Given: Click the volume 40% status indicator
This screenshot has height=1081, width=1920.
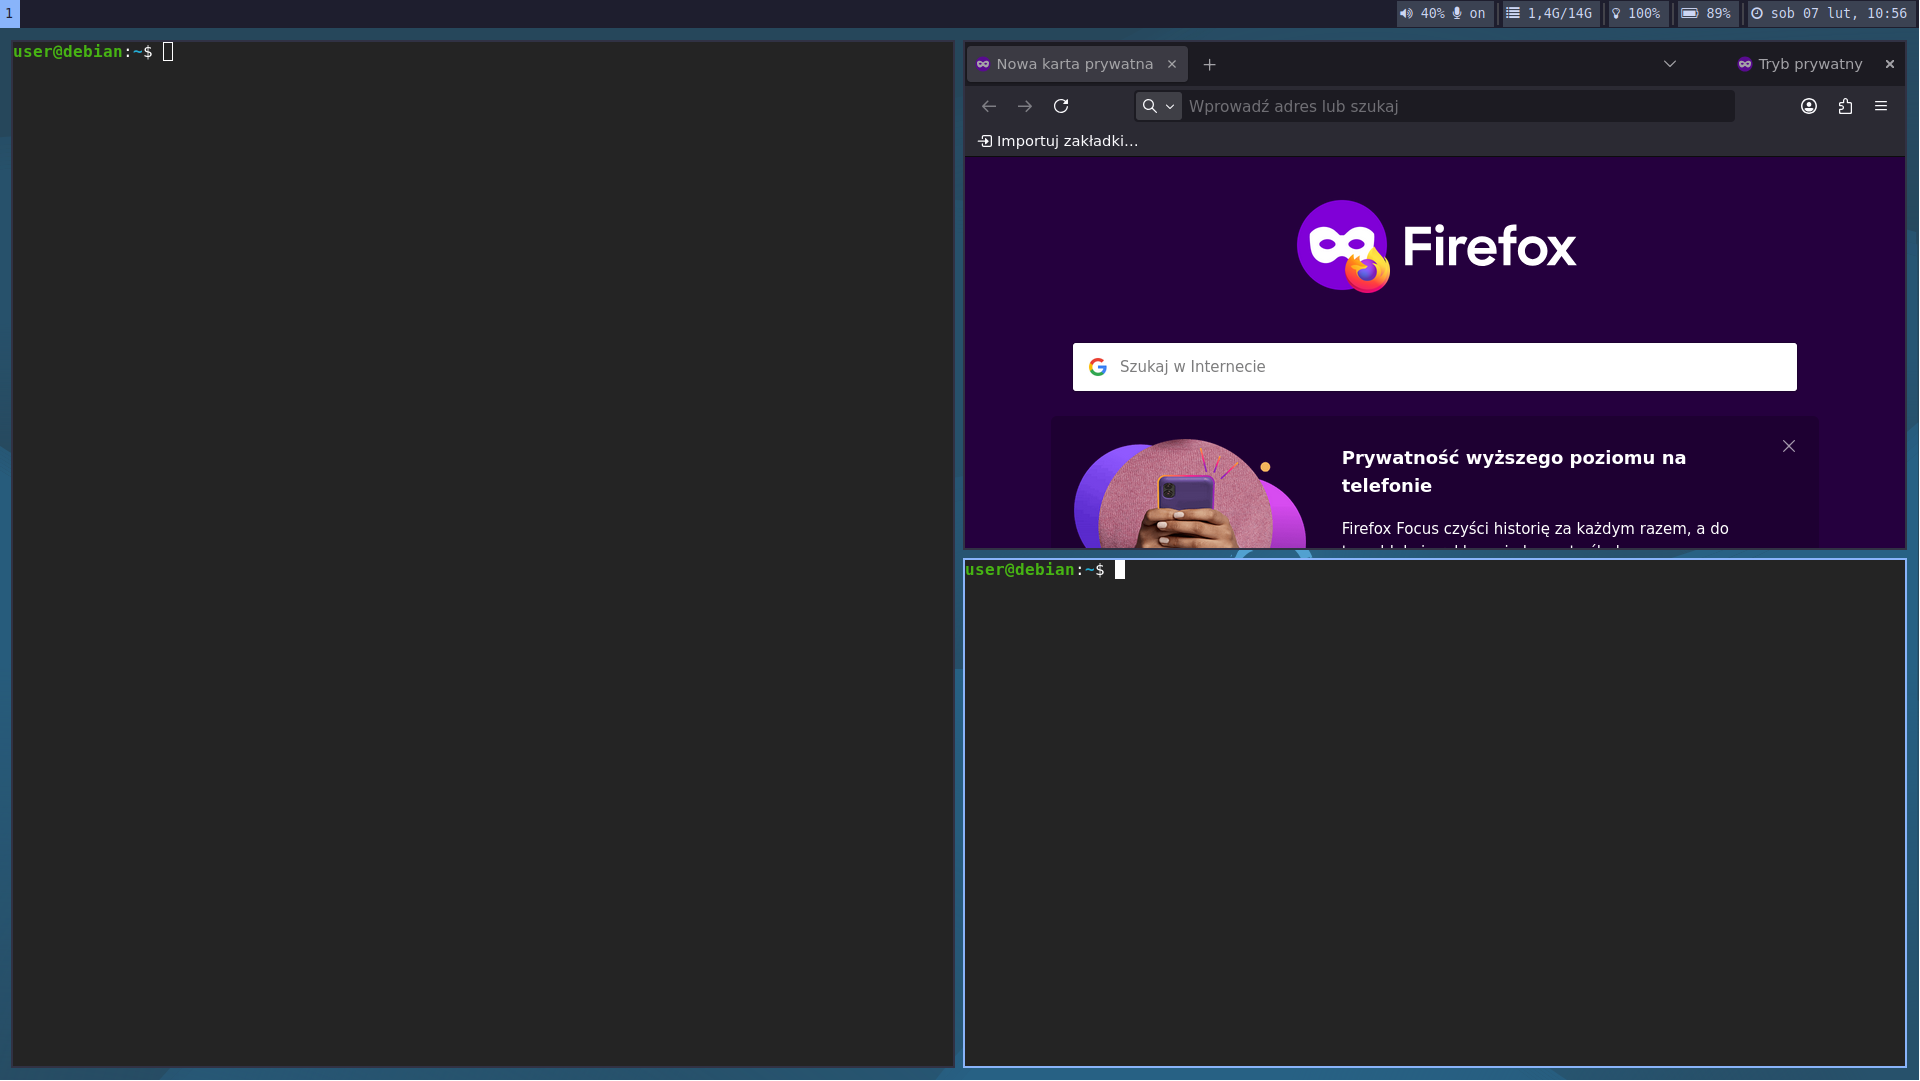Looking at the screenshot, I should pyautogui.click(x=1423, y=13).
